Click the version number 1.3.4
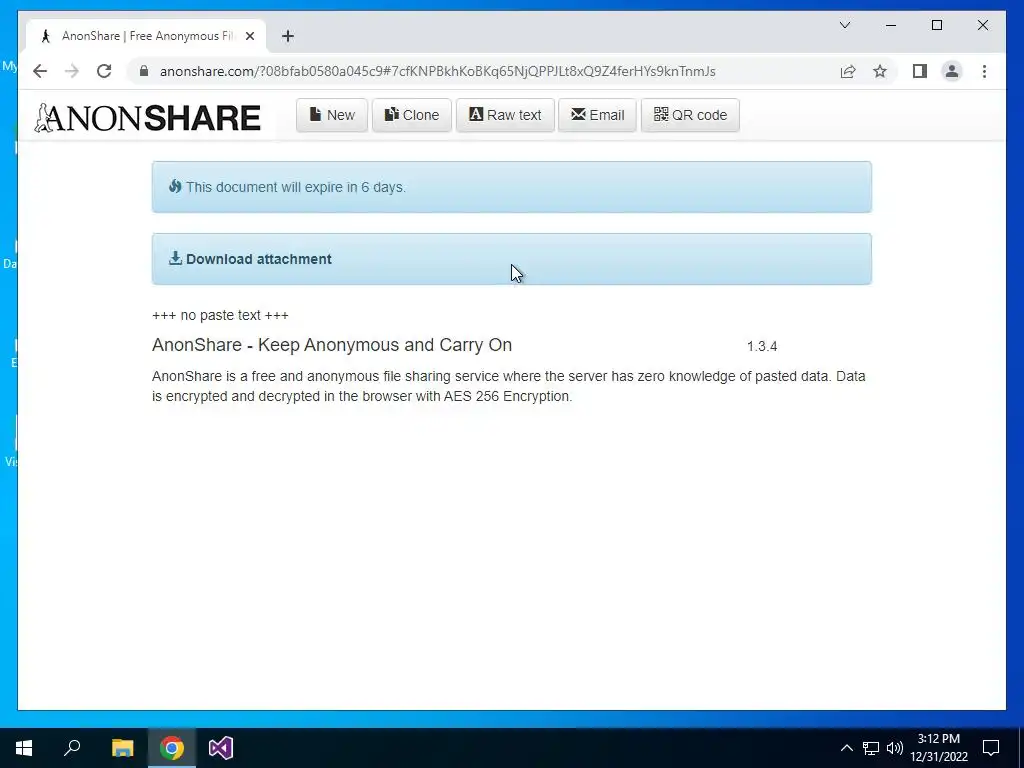The height and width of the screenshot is (768, 1024). point(762,346)
